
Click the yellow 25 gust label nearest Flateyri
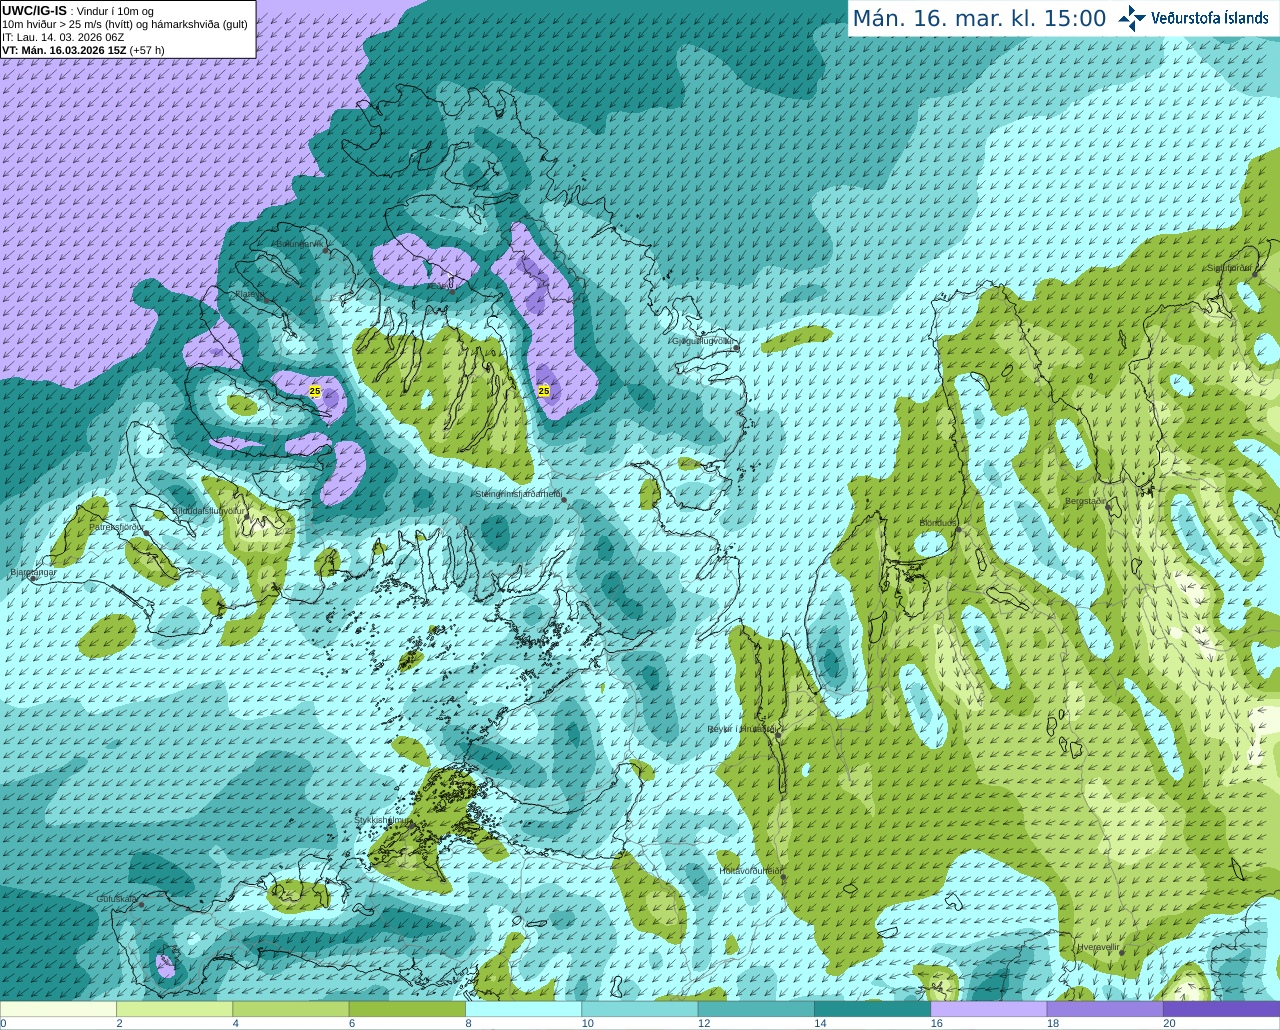pos(315,391)
